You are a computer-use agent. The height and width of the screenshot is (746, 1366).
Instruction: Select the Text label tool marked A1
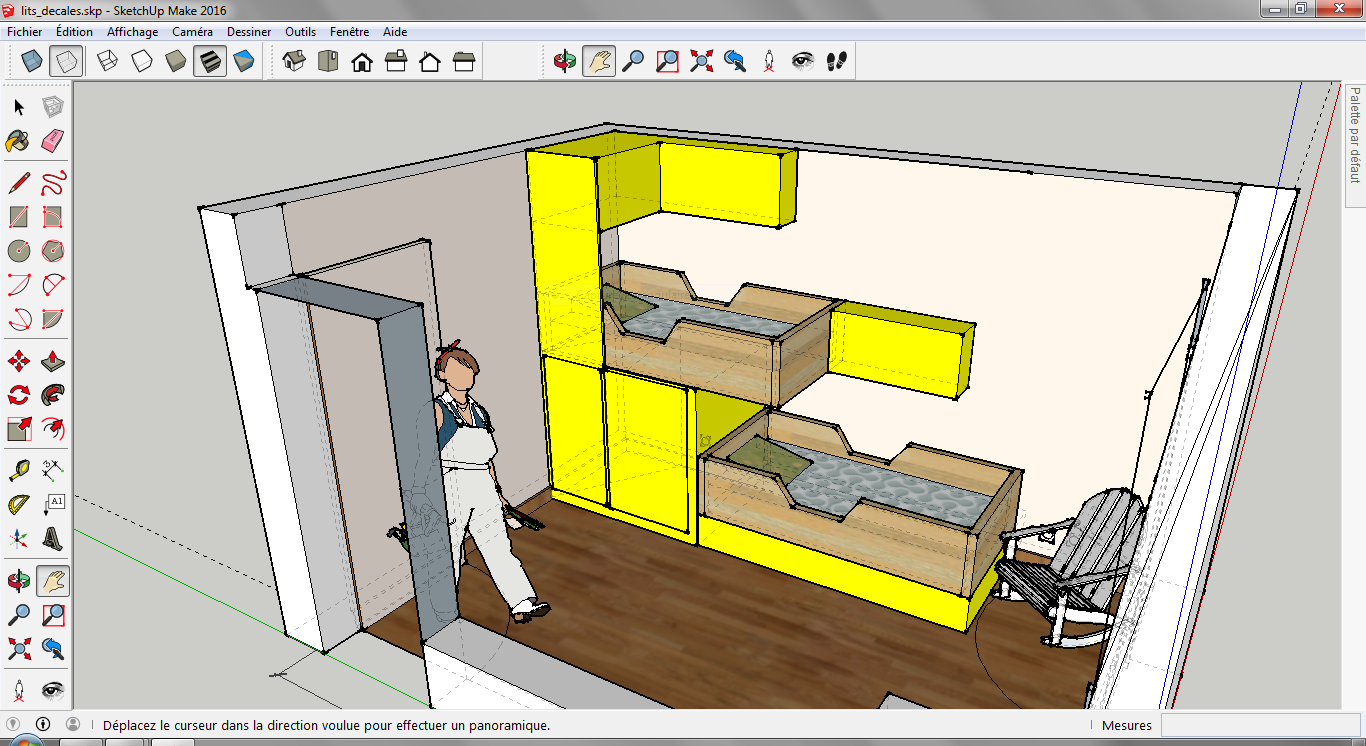tap(53, 504)
